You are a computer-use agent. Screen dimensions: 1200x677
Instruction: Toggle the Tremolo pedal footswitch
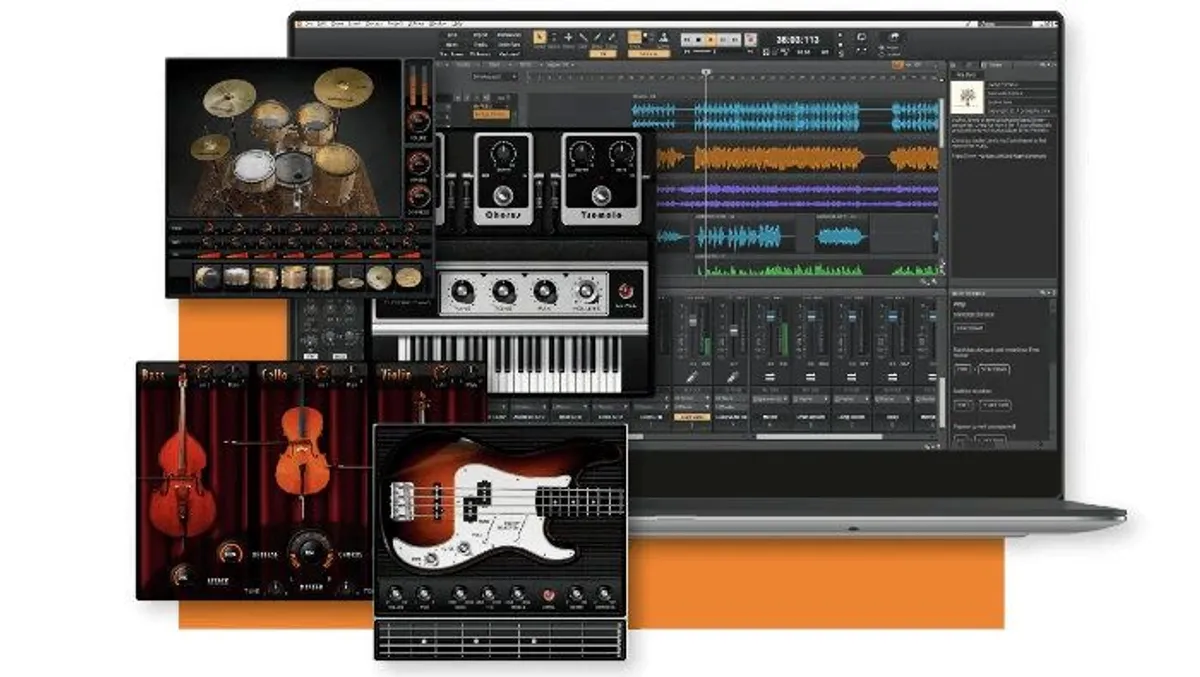(x=601, y=197)
